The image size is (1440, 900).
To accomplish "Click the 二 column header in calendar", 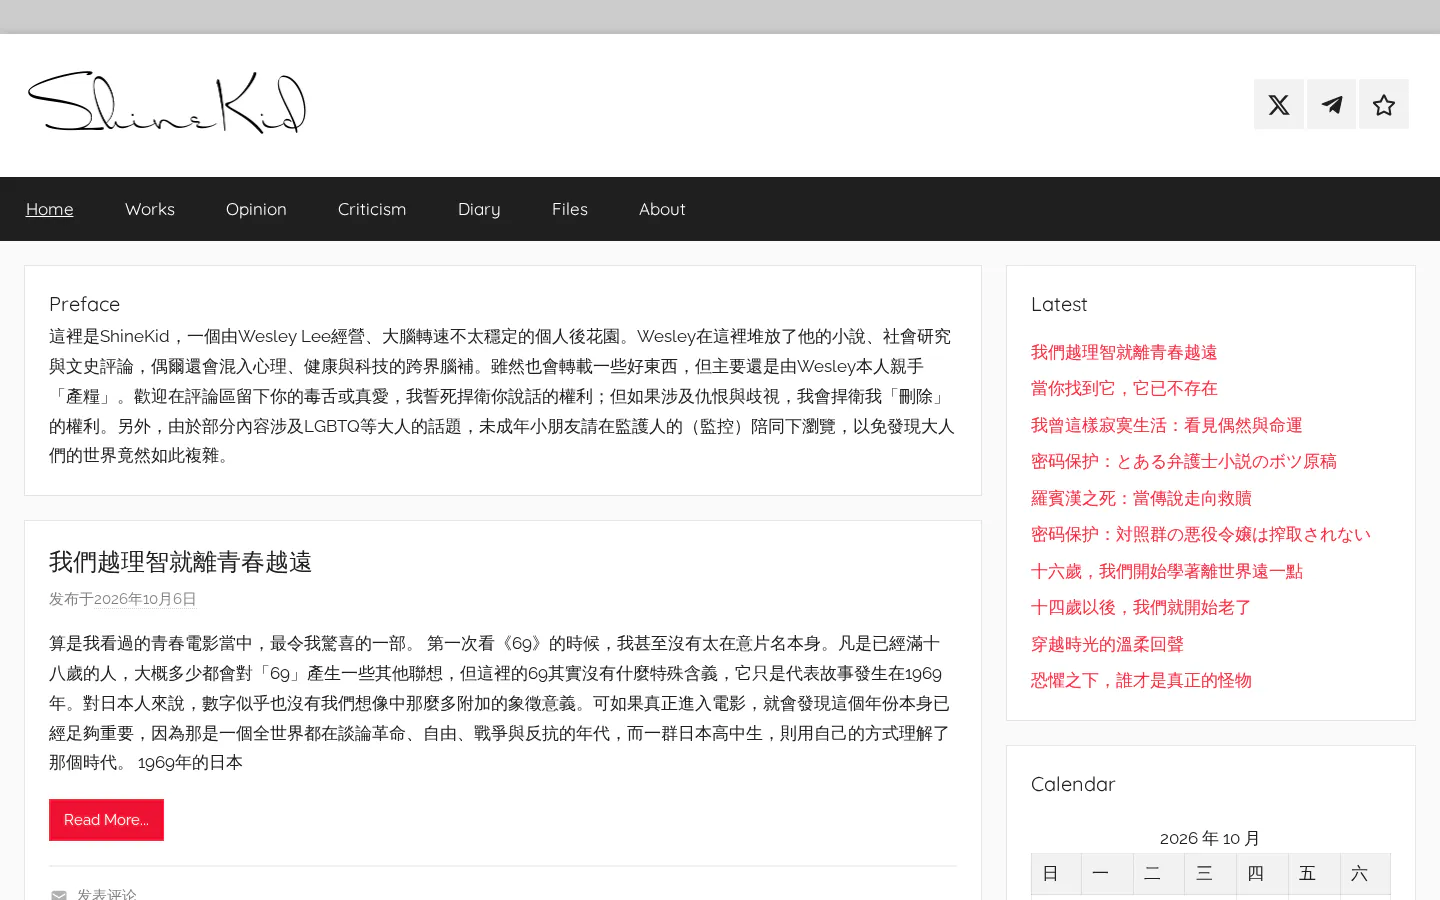I will tap(1159, 874).
